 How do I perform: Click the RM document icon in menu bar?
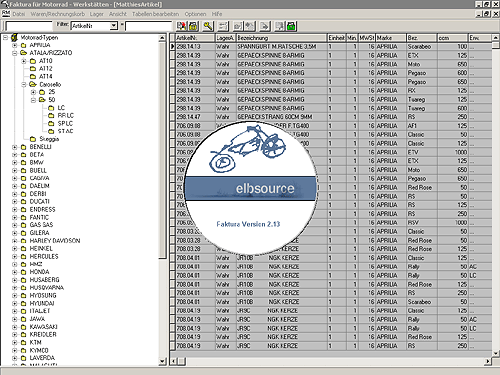[x=6, y=14]
